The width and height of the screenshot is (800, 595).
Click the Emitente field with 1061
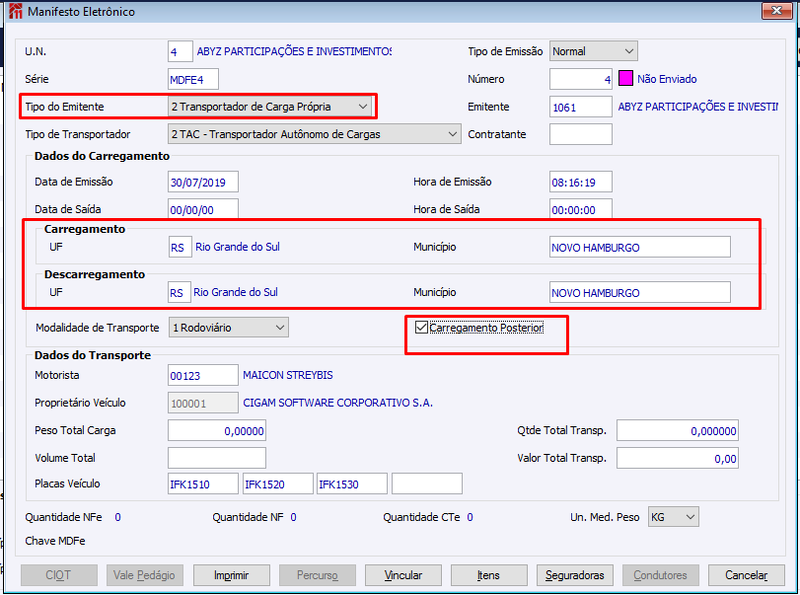(x=581, y=107)
